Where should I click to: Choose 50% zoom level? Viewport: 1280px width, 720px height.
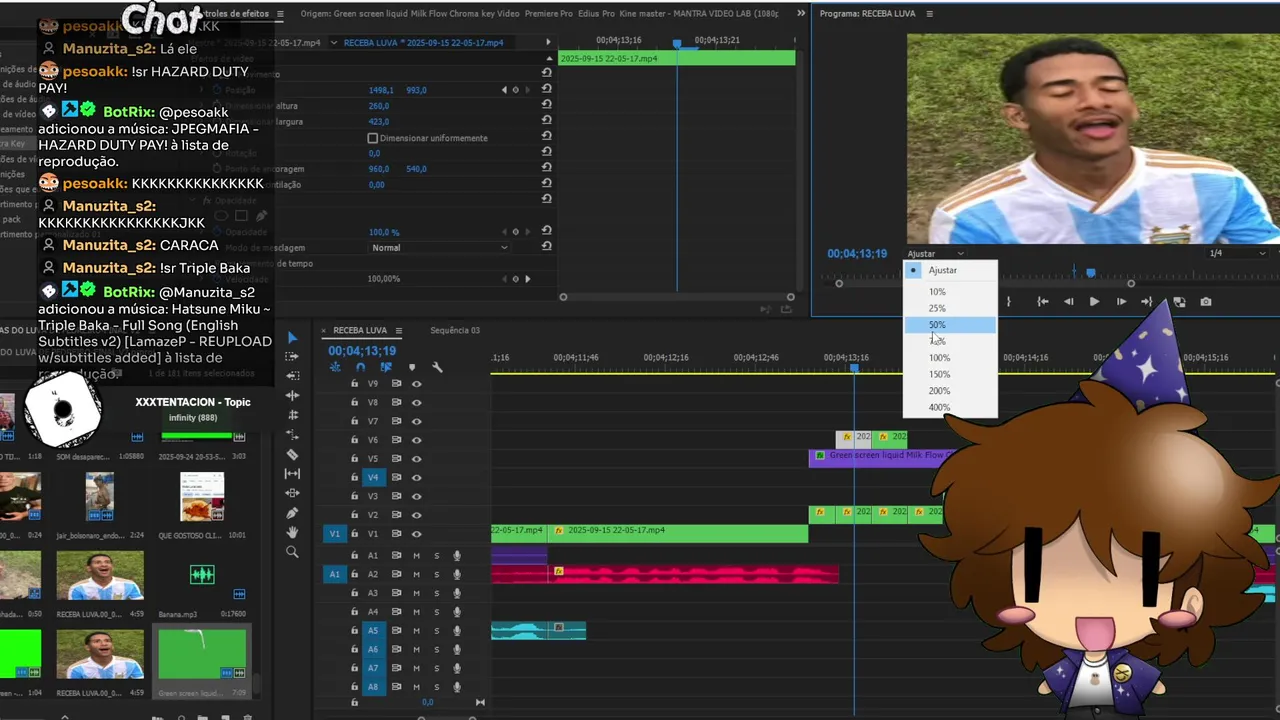coord(950,325)
